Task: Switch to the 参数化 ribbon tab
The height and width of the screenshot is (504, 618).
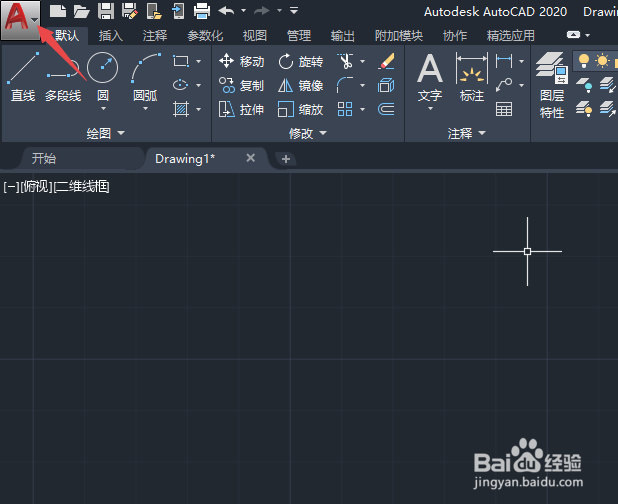Action: [x=205, y=36]
